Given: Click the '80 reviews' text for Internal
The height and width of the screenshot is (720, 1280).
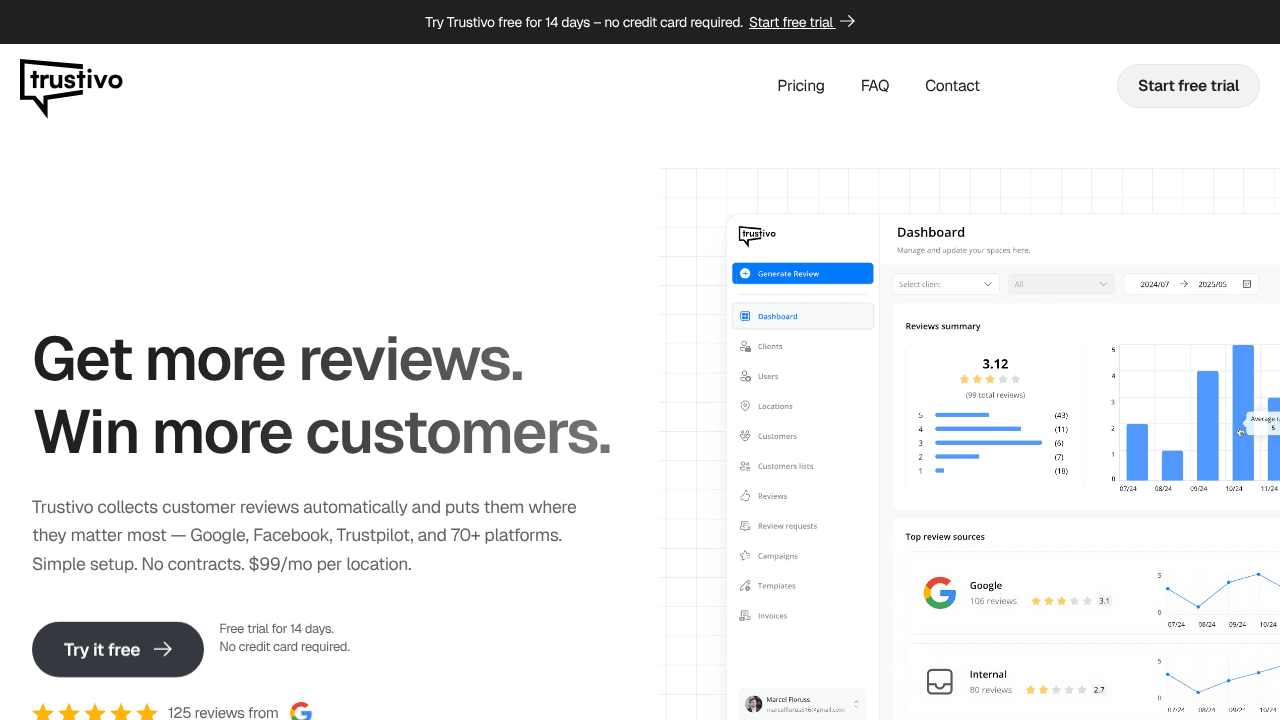Looking at the screenshot, I should [x=991, y=690].
